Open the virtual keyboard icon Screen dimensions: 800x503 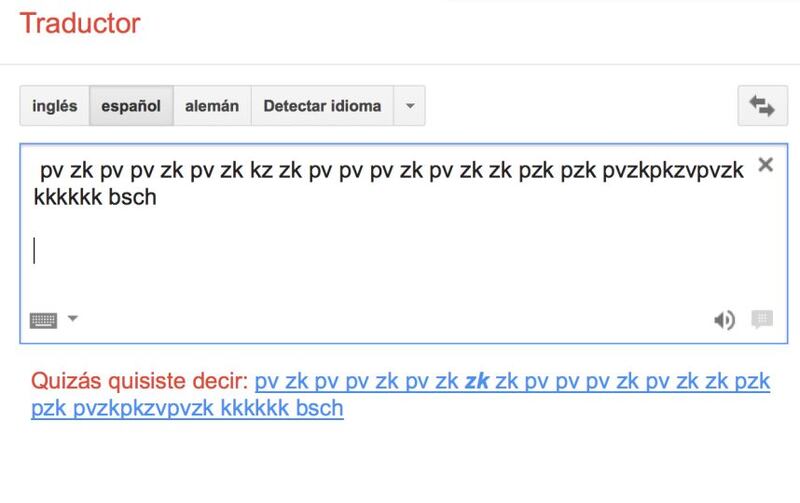[x=43, y=320]
